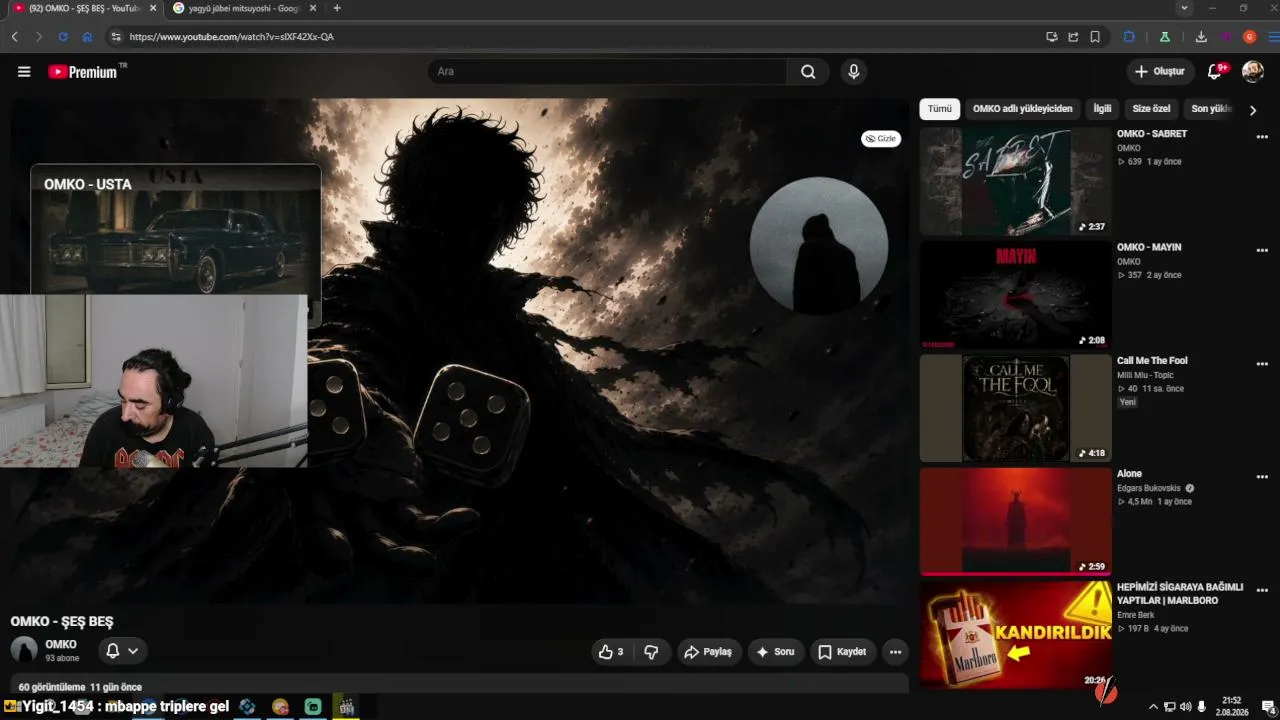Open the blue extensions puzzle icon
This screenshot has width=1280, height=720.
[x=1129, y=37]
